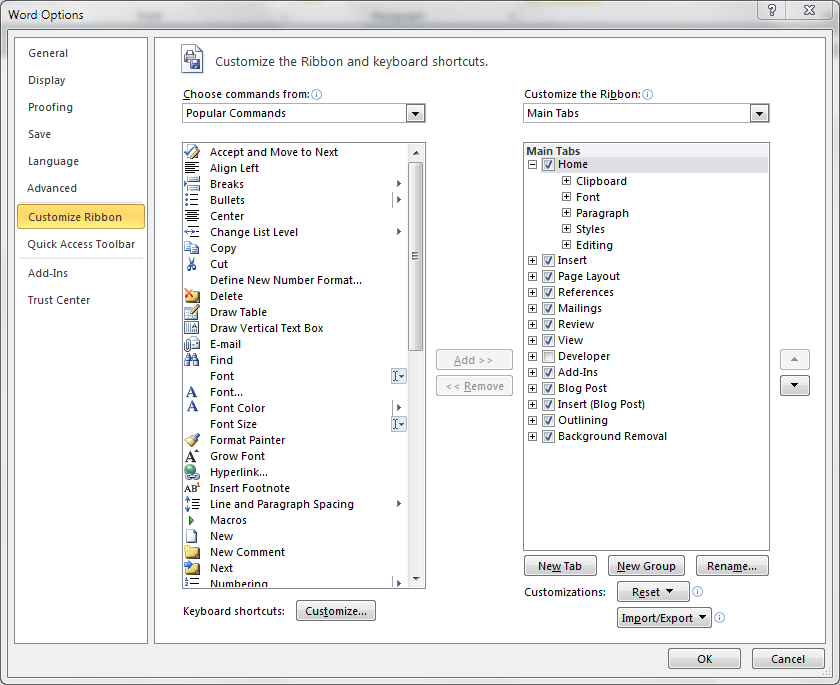Screen dimensions: 840x685
Task: Select the Cut command with scissors icon
Action: coord(194,264)
